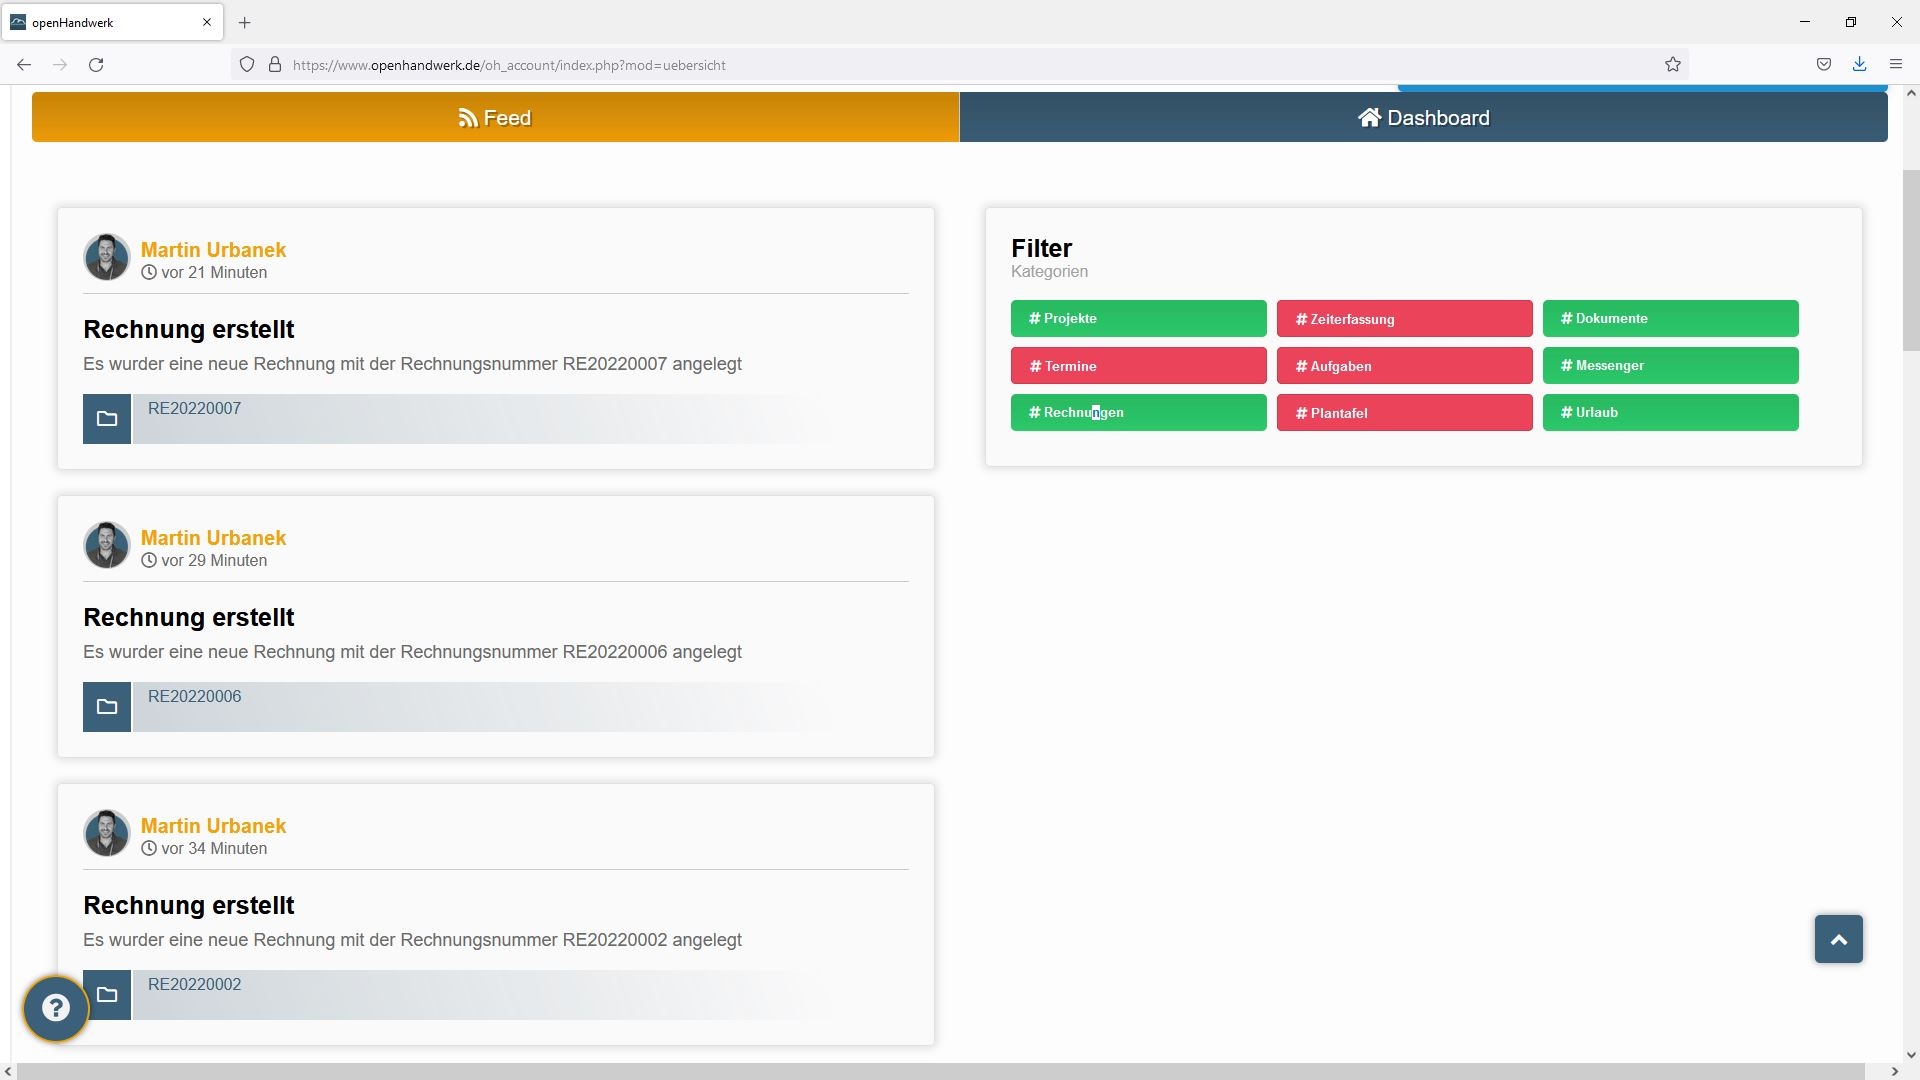Open the Firefox application hamburger menu

pyautogui.click(x=1895, y=65)
